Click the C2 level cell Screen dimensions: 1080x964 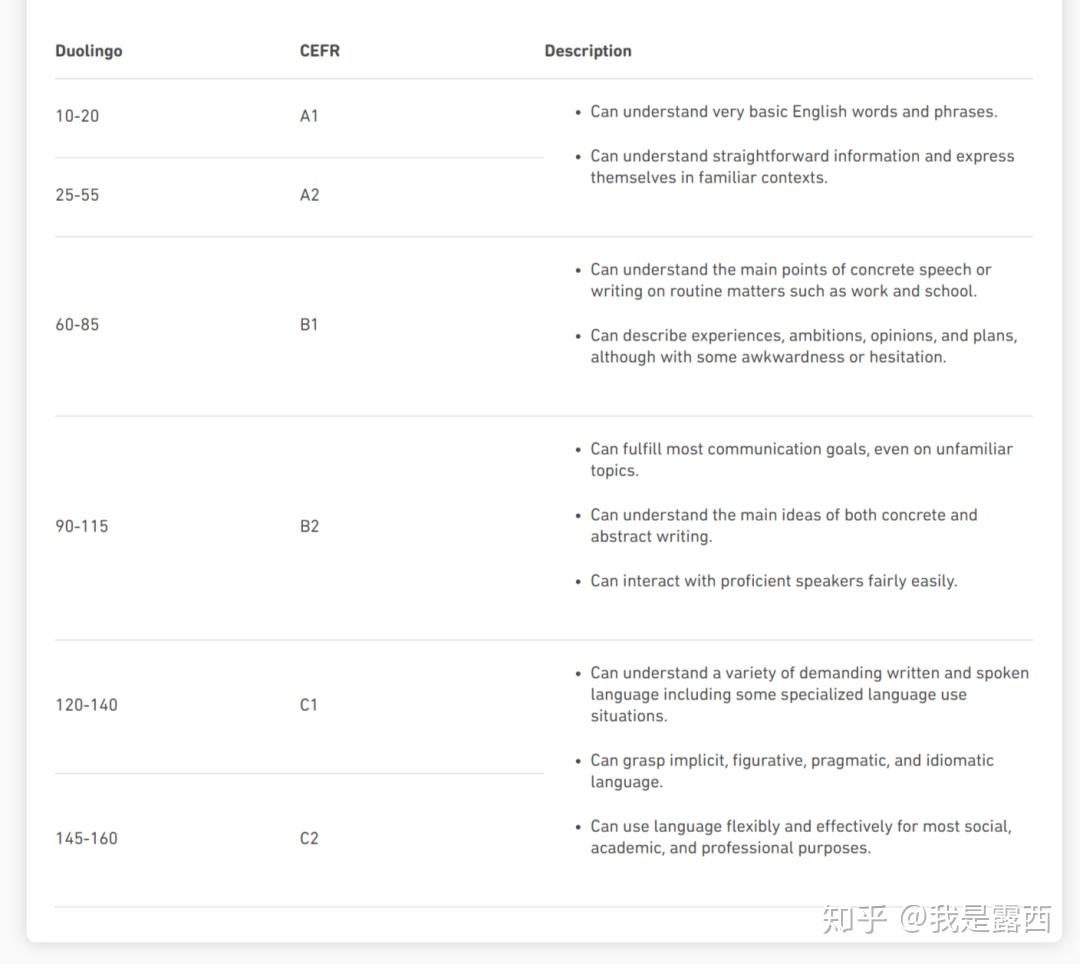[x=309, y=839]
